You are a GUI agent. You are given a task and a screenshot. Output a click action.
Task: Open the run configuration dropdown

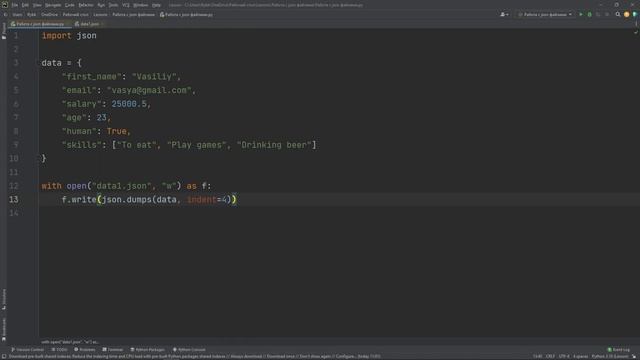545,15
